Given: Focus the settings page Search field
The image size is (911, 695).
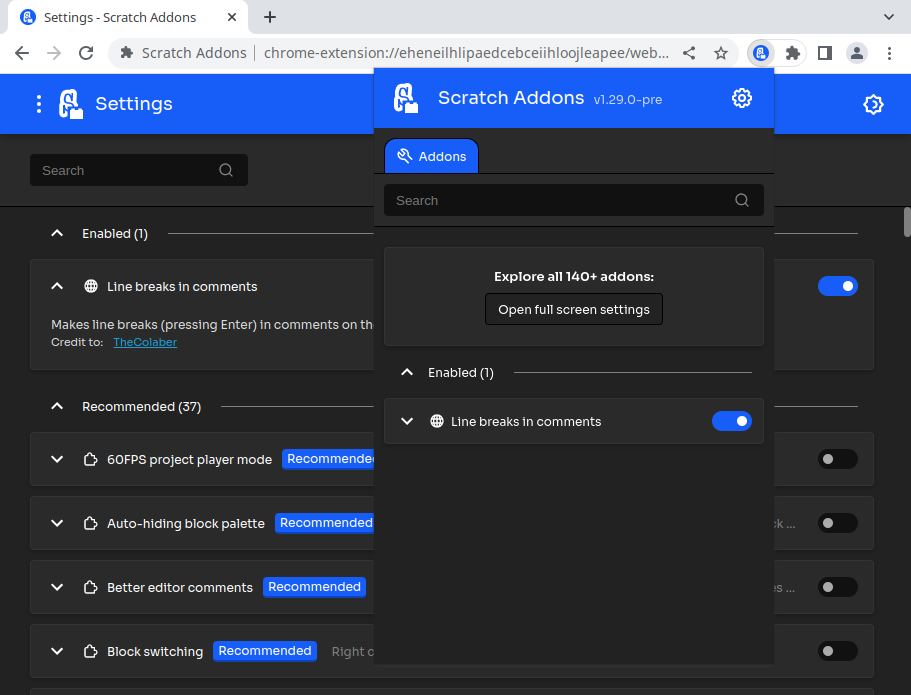Looking at the screenshot, I should 139,170.
